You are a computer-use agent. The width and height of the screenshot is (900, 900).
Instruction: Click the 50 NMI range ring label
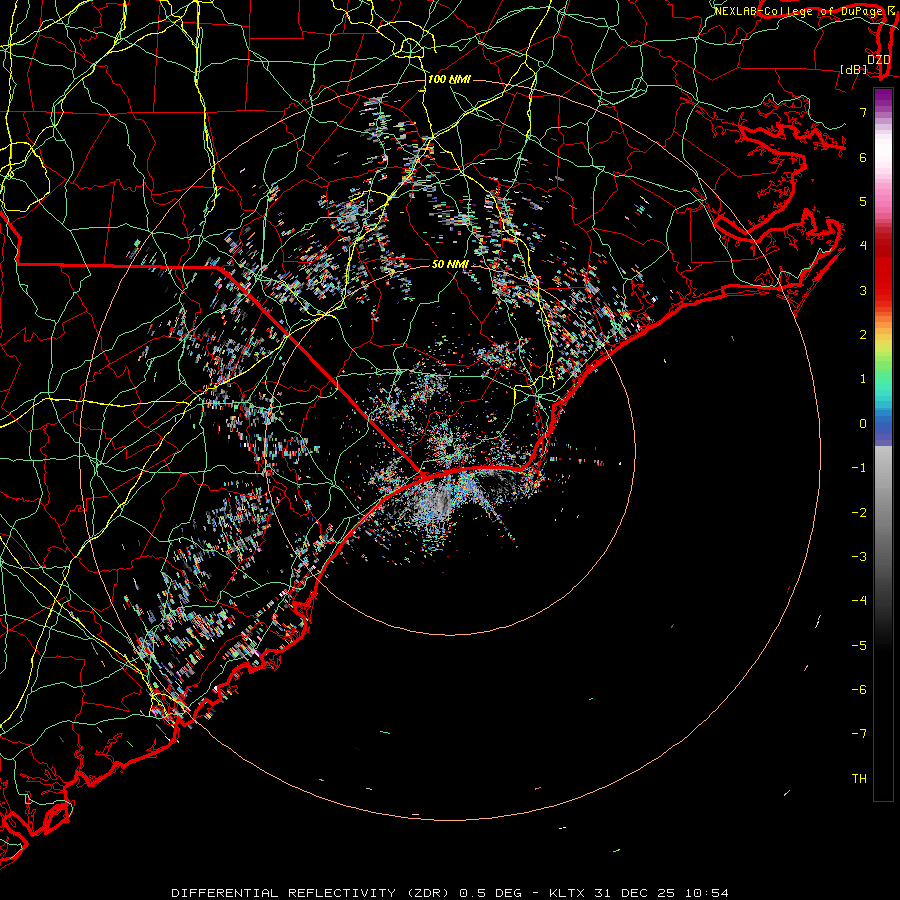[x=450, y=264]
